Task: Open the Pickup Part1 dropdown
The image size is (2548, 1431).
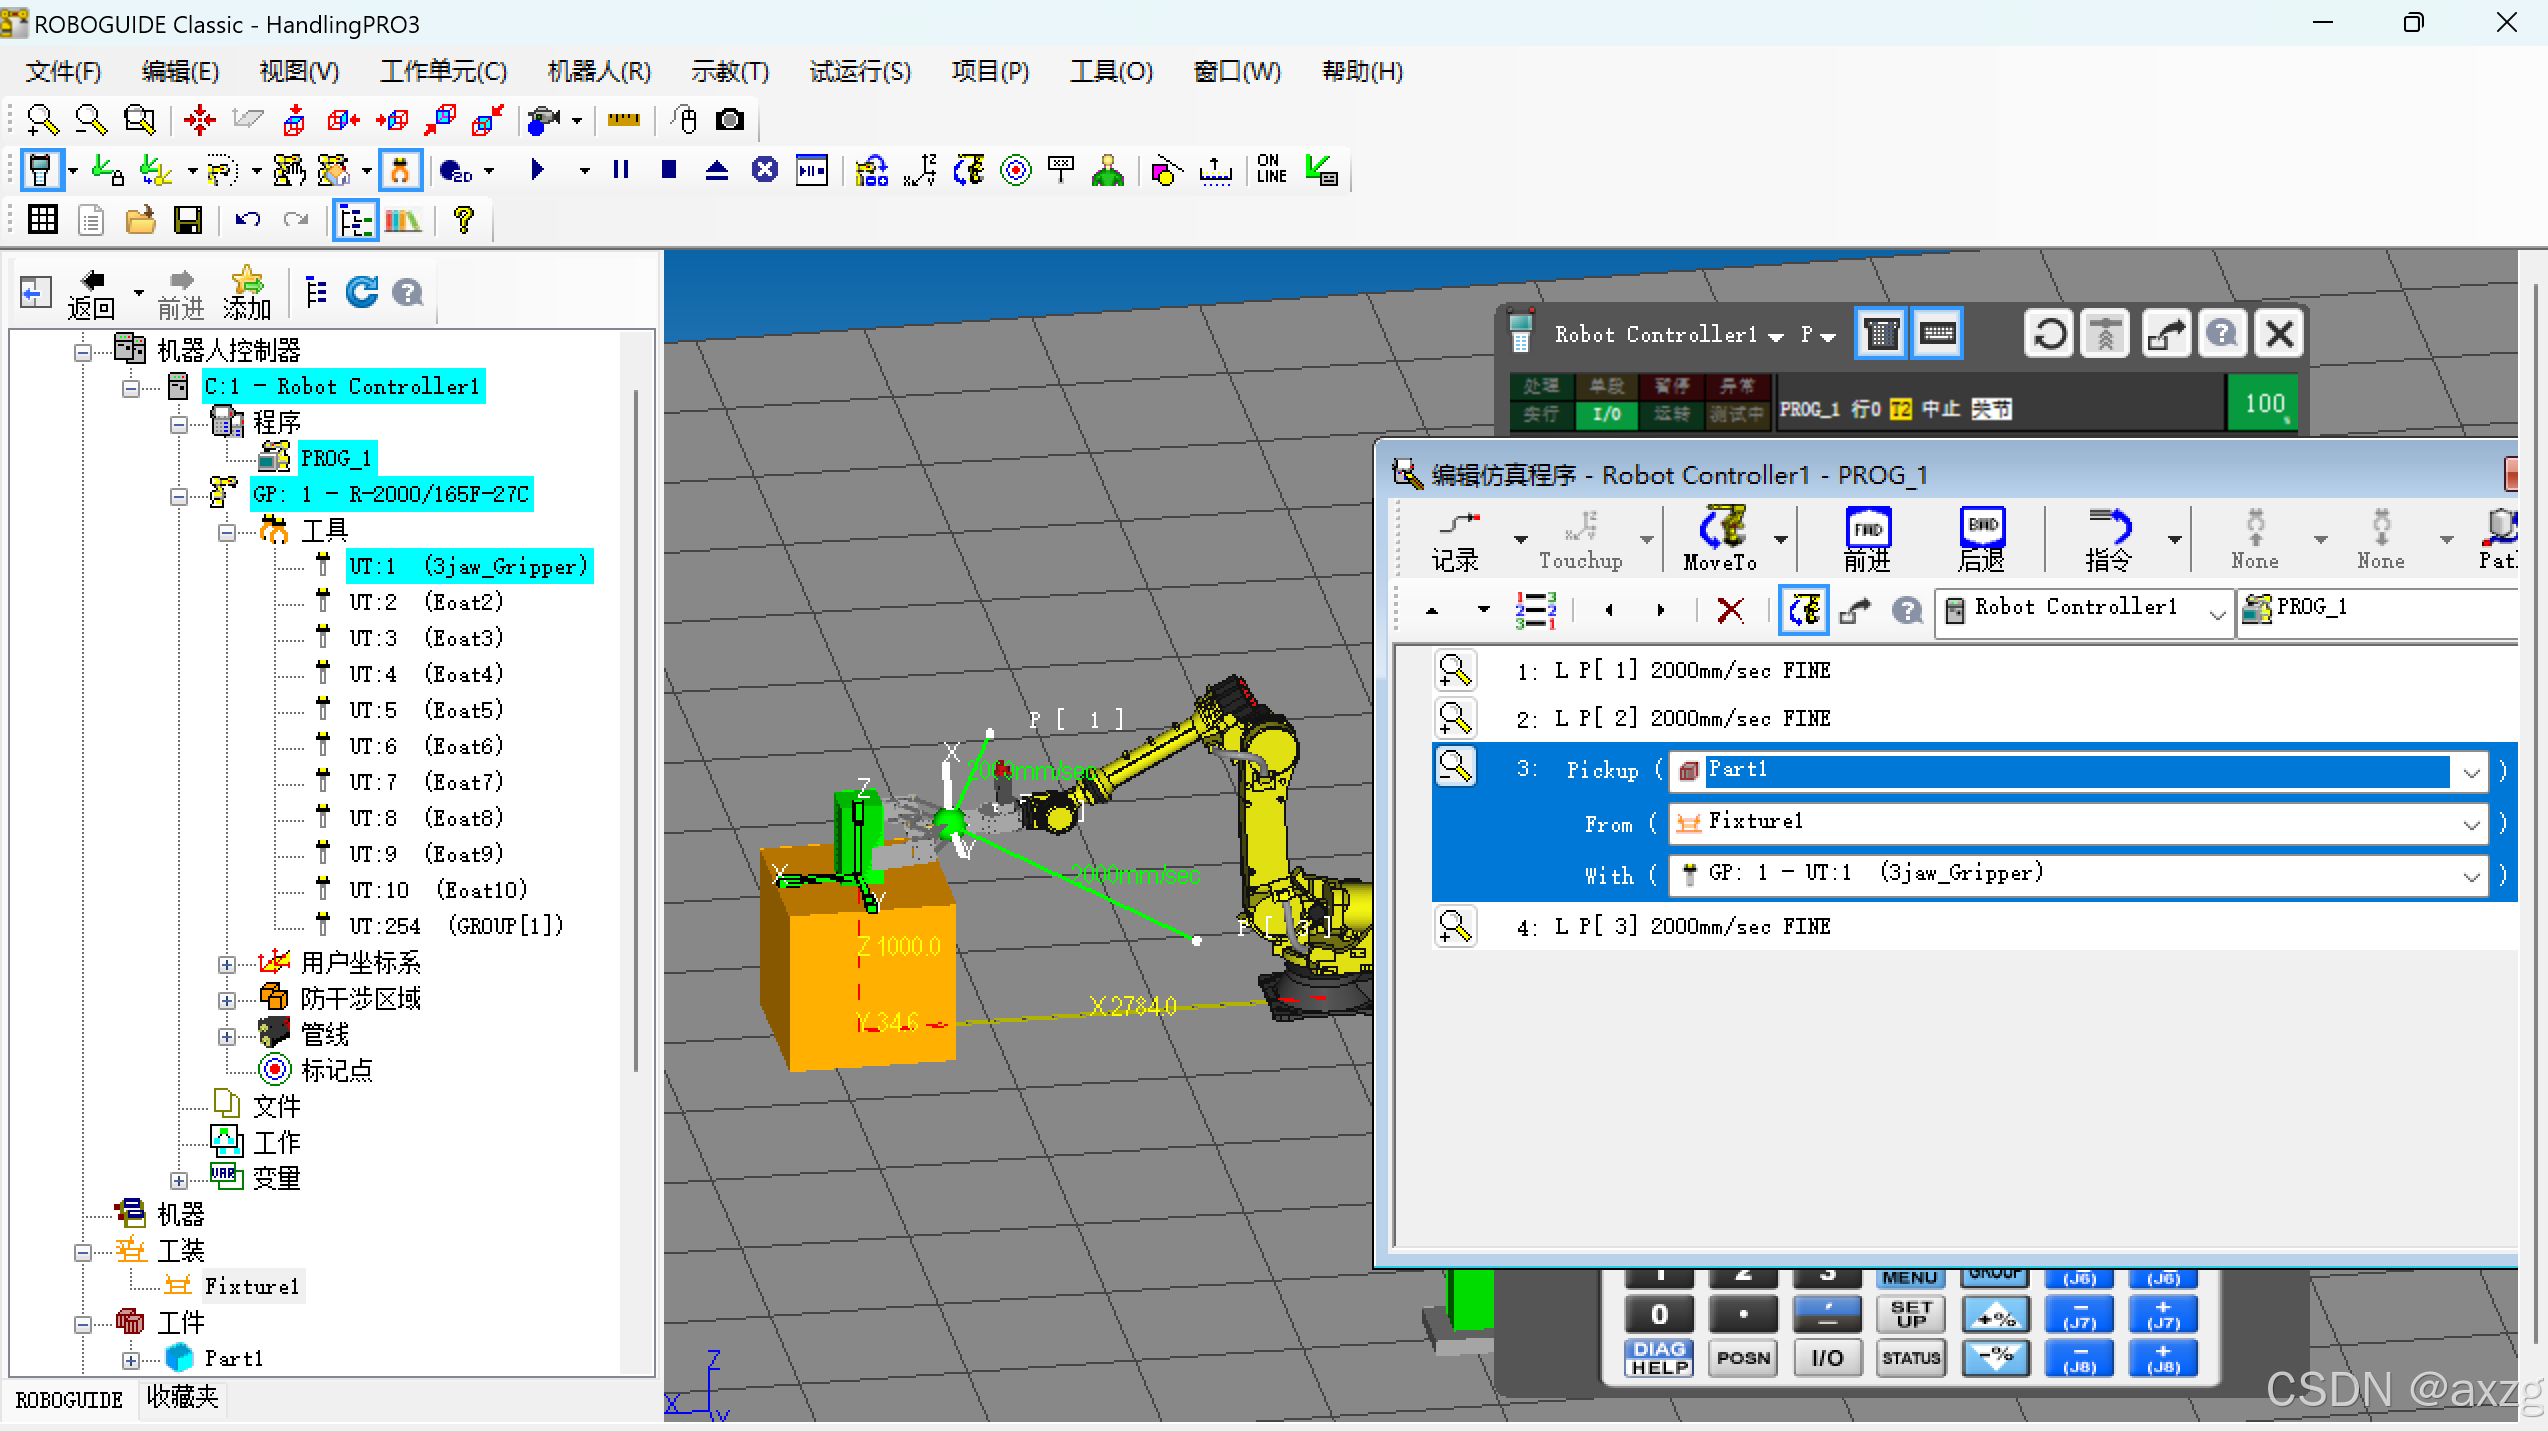Action: (2471, 772)
